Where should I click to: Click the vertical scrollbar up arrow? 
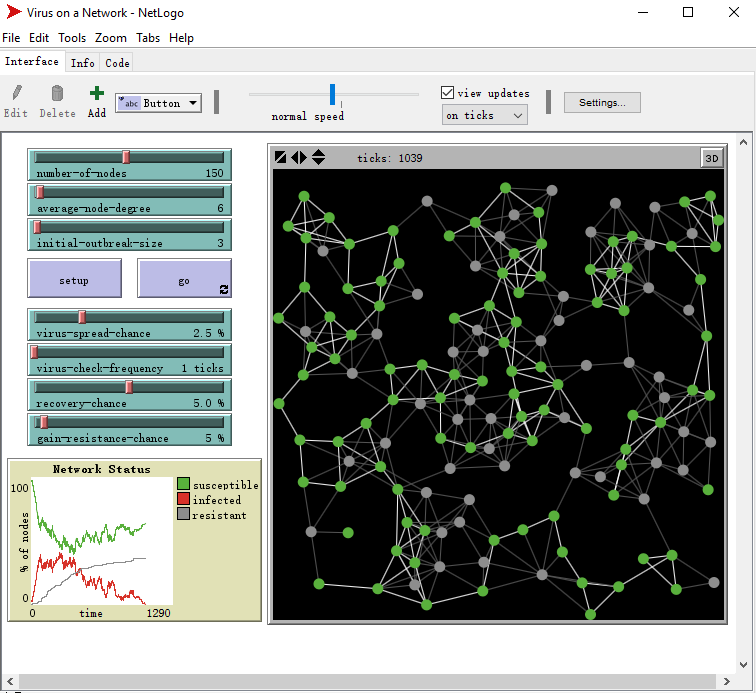[x=743, y=142]
